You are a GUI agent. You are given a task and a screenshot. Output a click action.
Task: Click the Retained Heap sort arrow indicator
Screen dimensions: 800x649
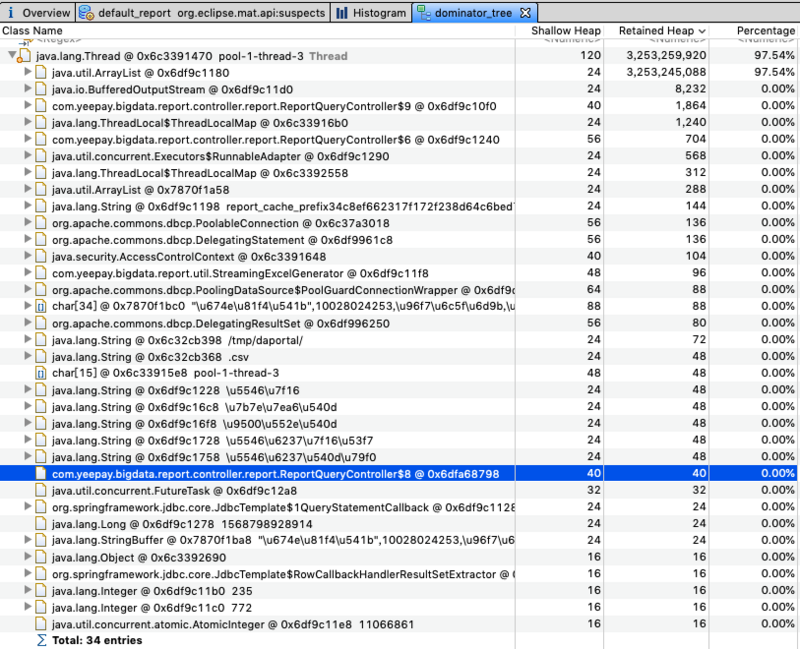702,31
